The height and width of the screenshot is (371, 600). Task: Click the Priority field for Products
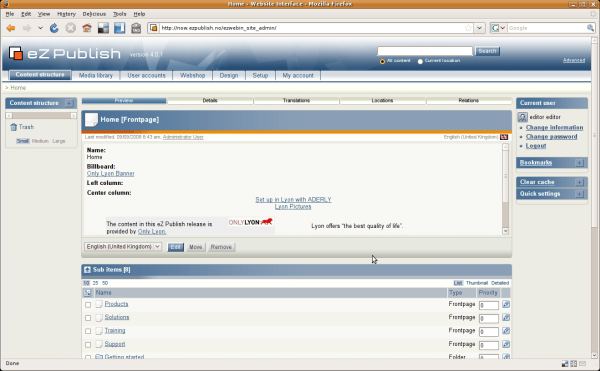(x=489, y=305)
